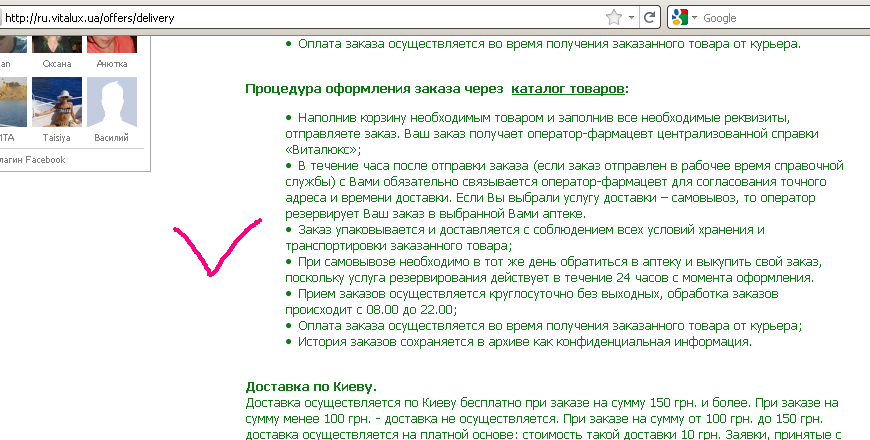Click the "Процедура оформления заказа через" heading
Viewport: 870px width, 440px height.
372,88
